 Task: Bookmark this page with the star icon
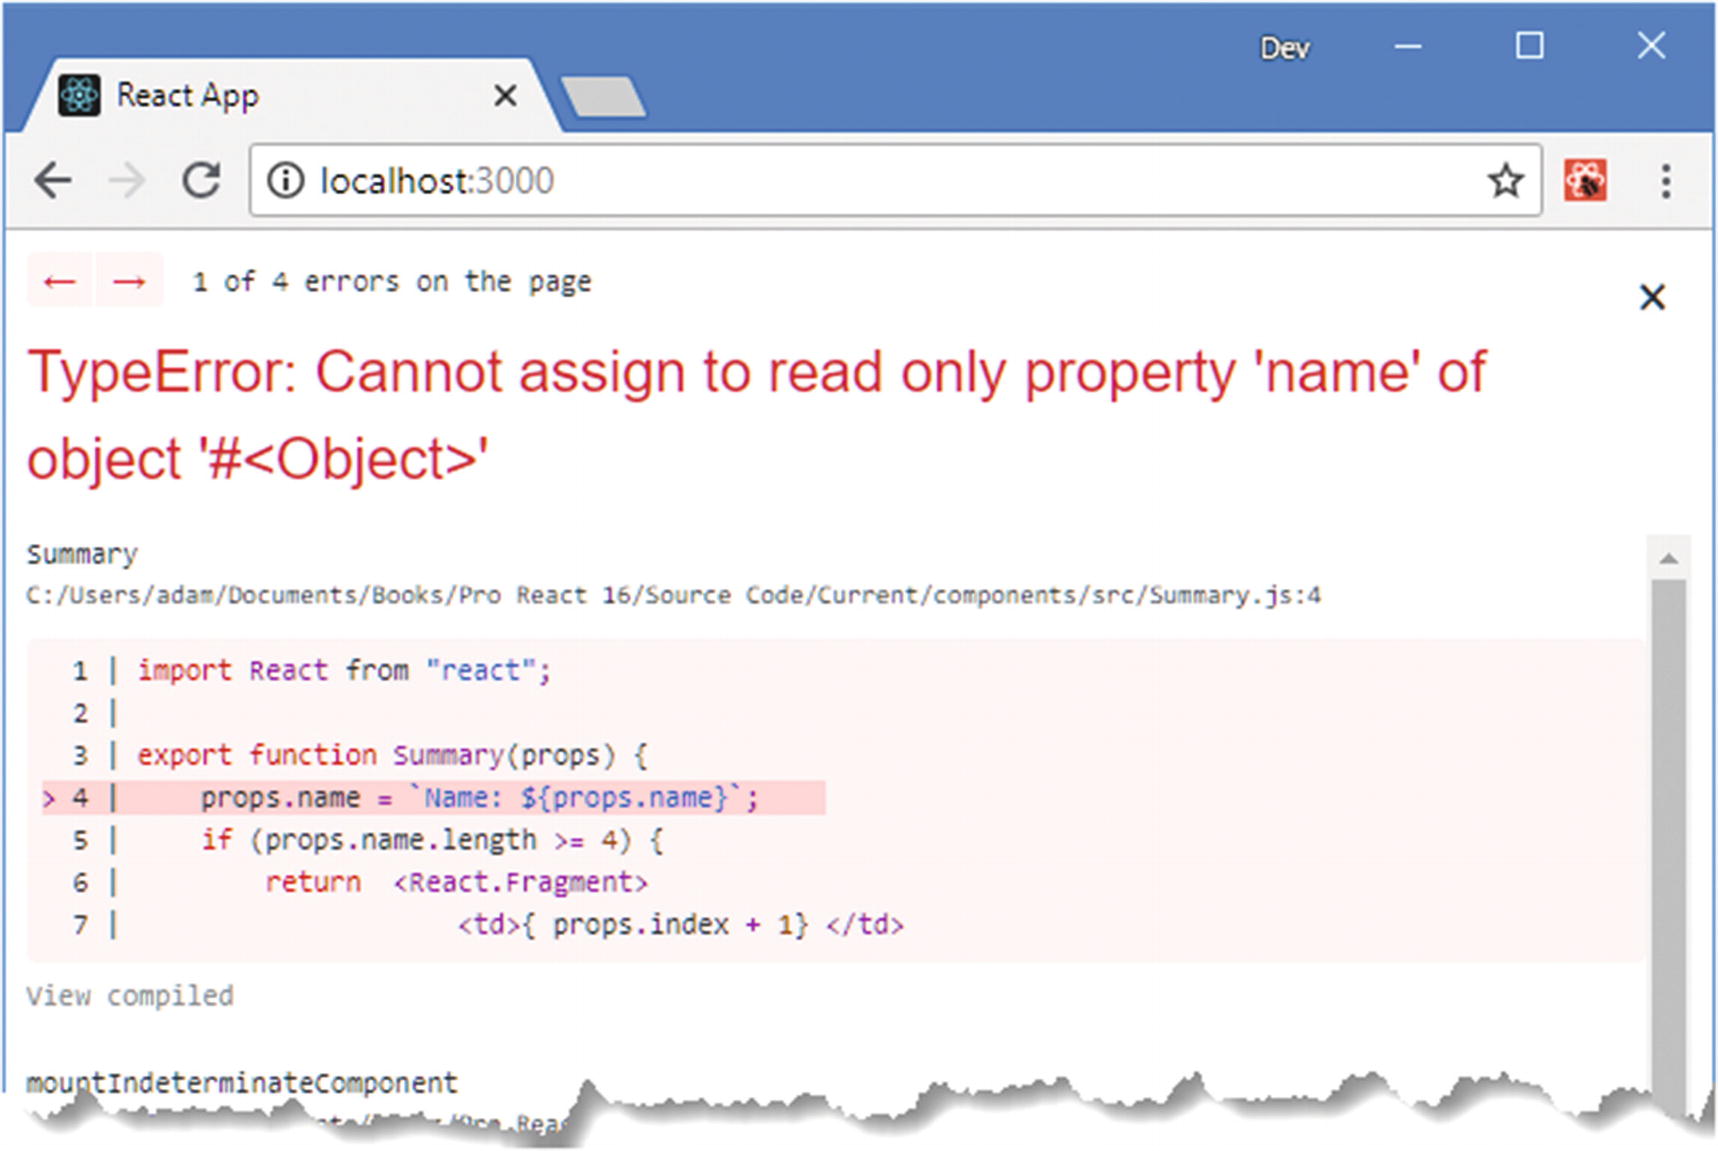[1505, 181]
